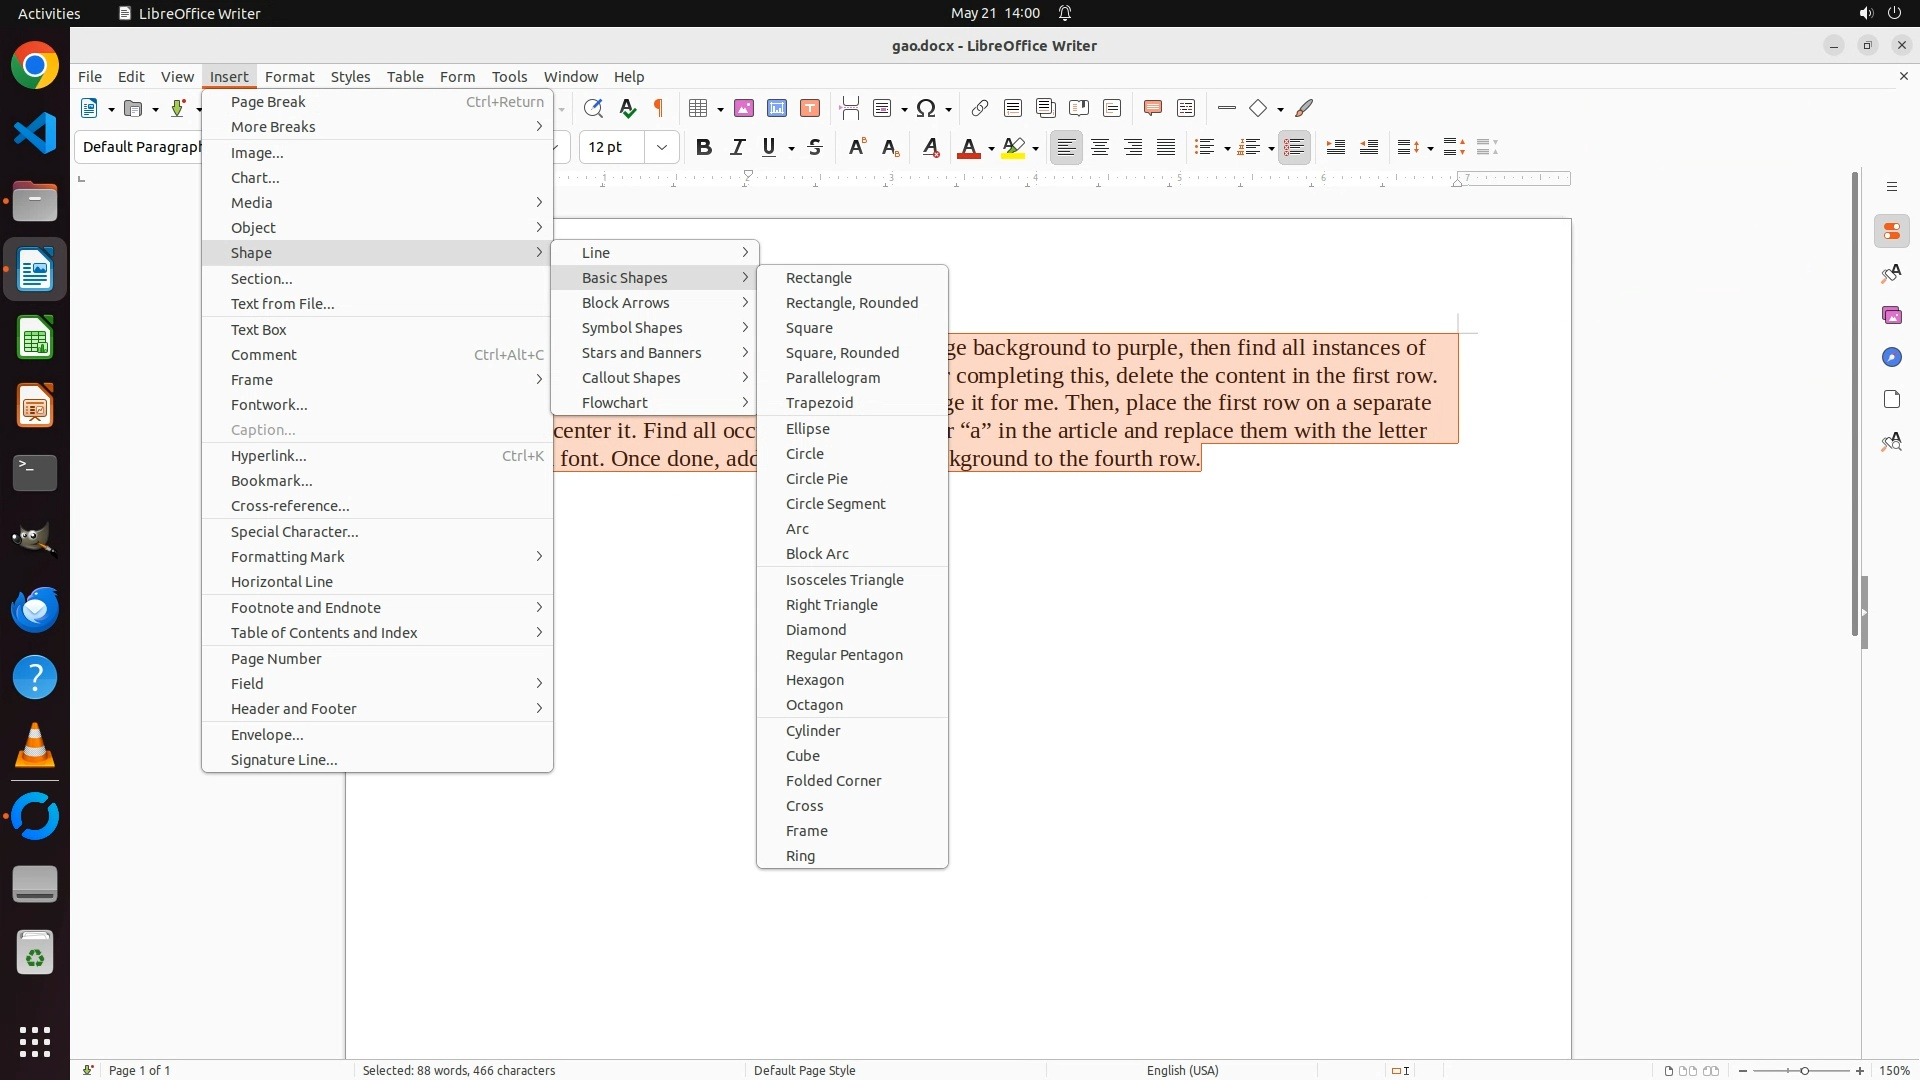Click the Insert Hyperlink toolbar icon
Image resolution: width=1920 pixels, height=1080 pixels.
pos(980,108)
